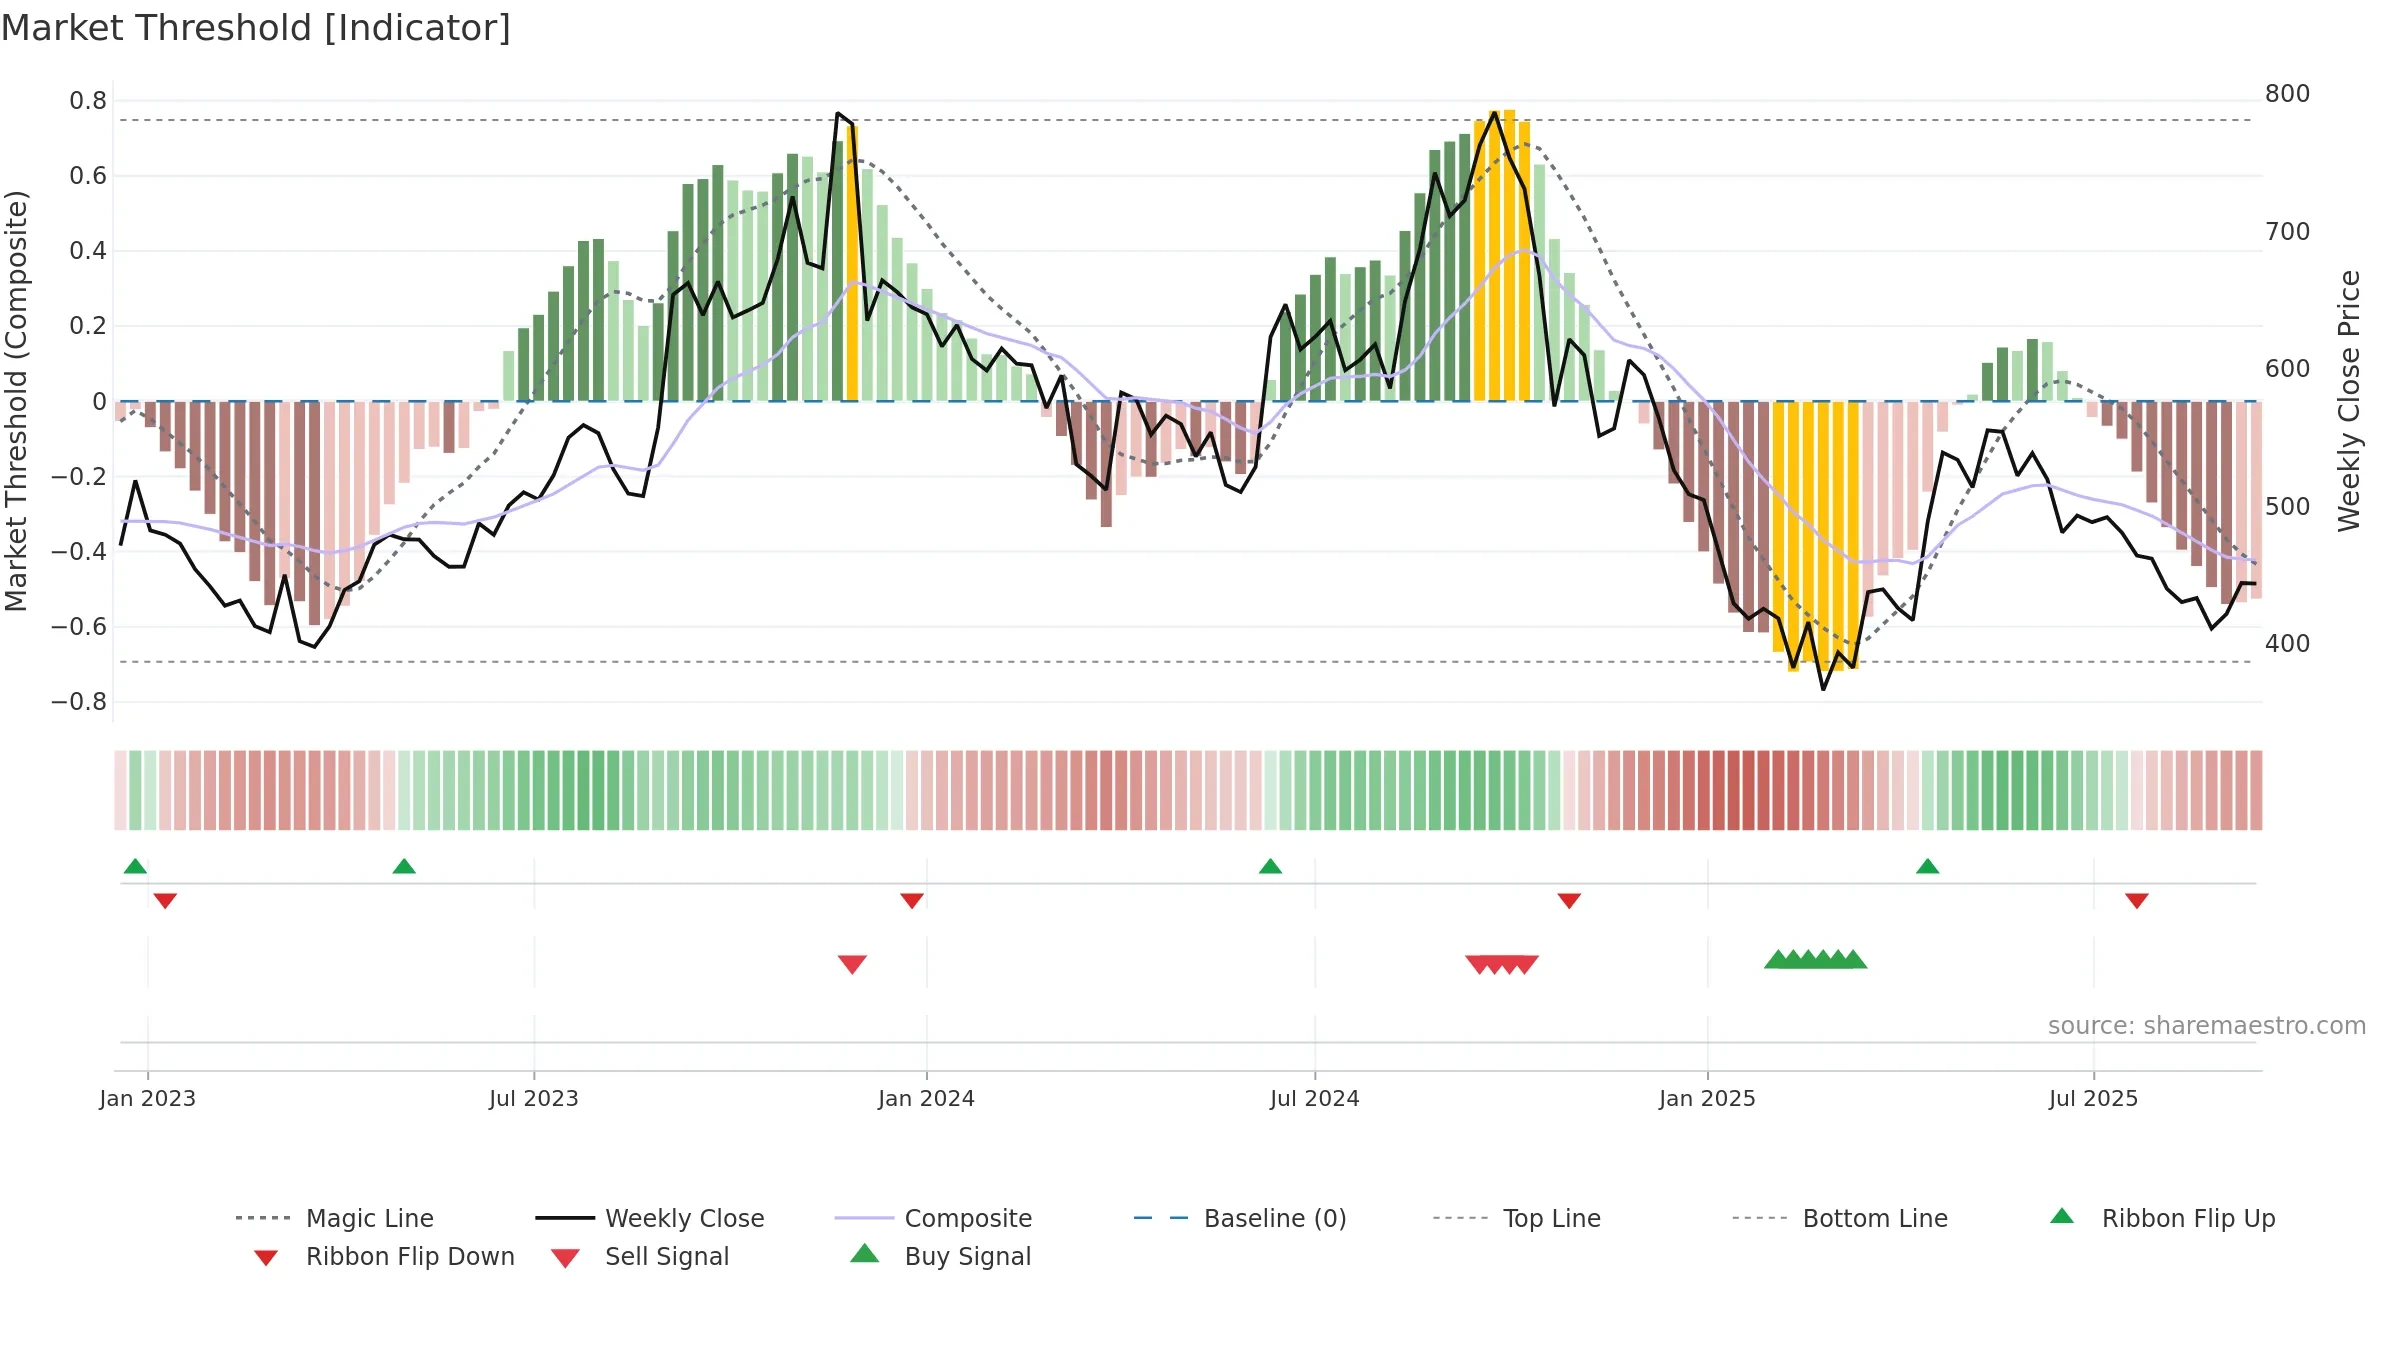Click the Jan 2025 x-axis label

pos(1707,1098)
